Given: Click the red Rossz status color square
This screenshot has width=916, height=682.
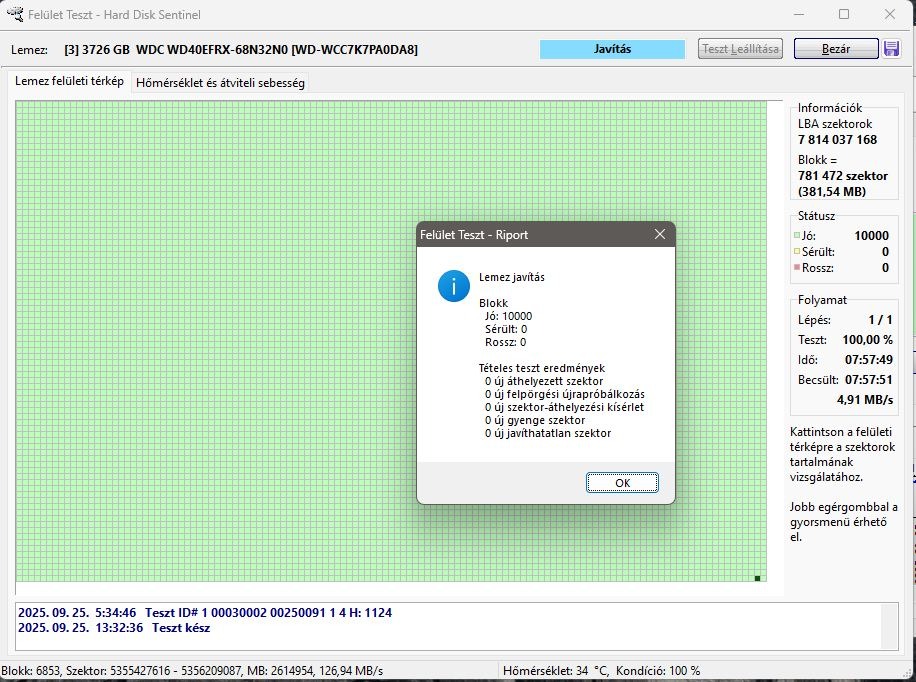Looking at the screenshot, I should click(x=797, y=267).
